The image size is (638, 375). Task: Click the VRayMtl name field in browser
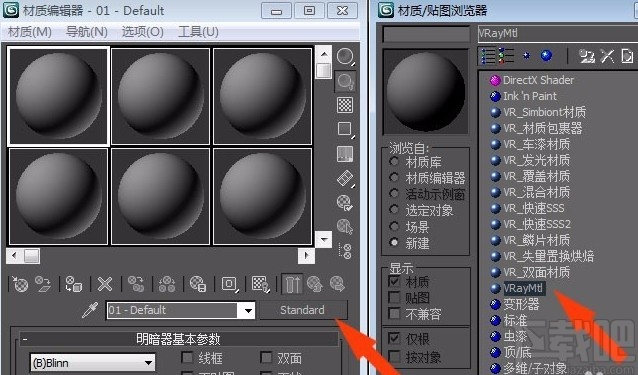click(x=557, y=33)
